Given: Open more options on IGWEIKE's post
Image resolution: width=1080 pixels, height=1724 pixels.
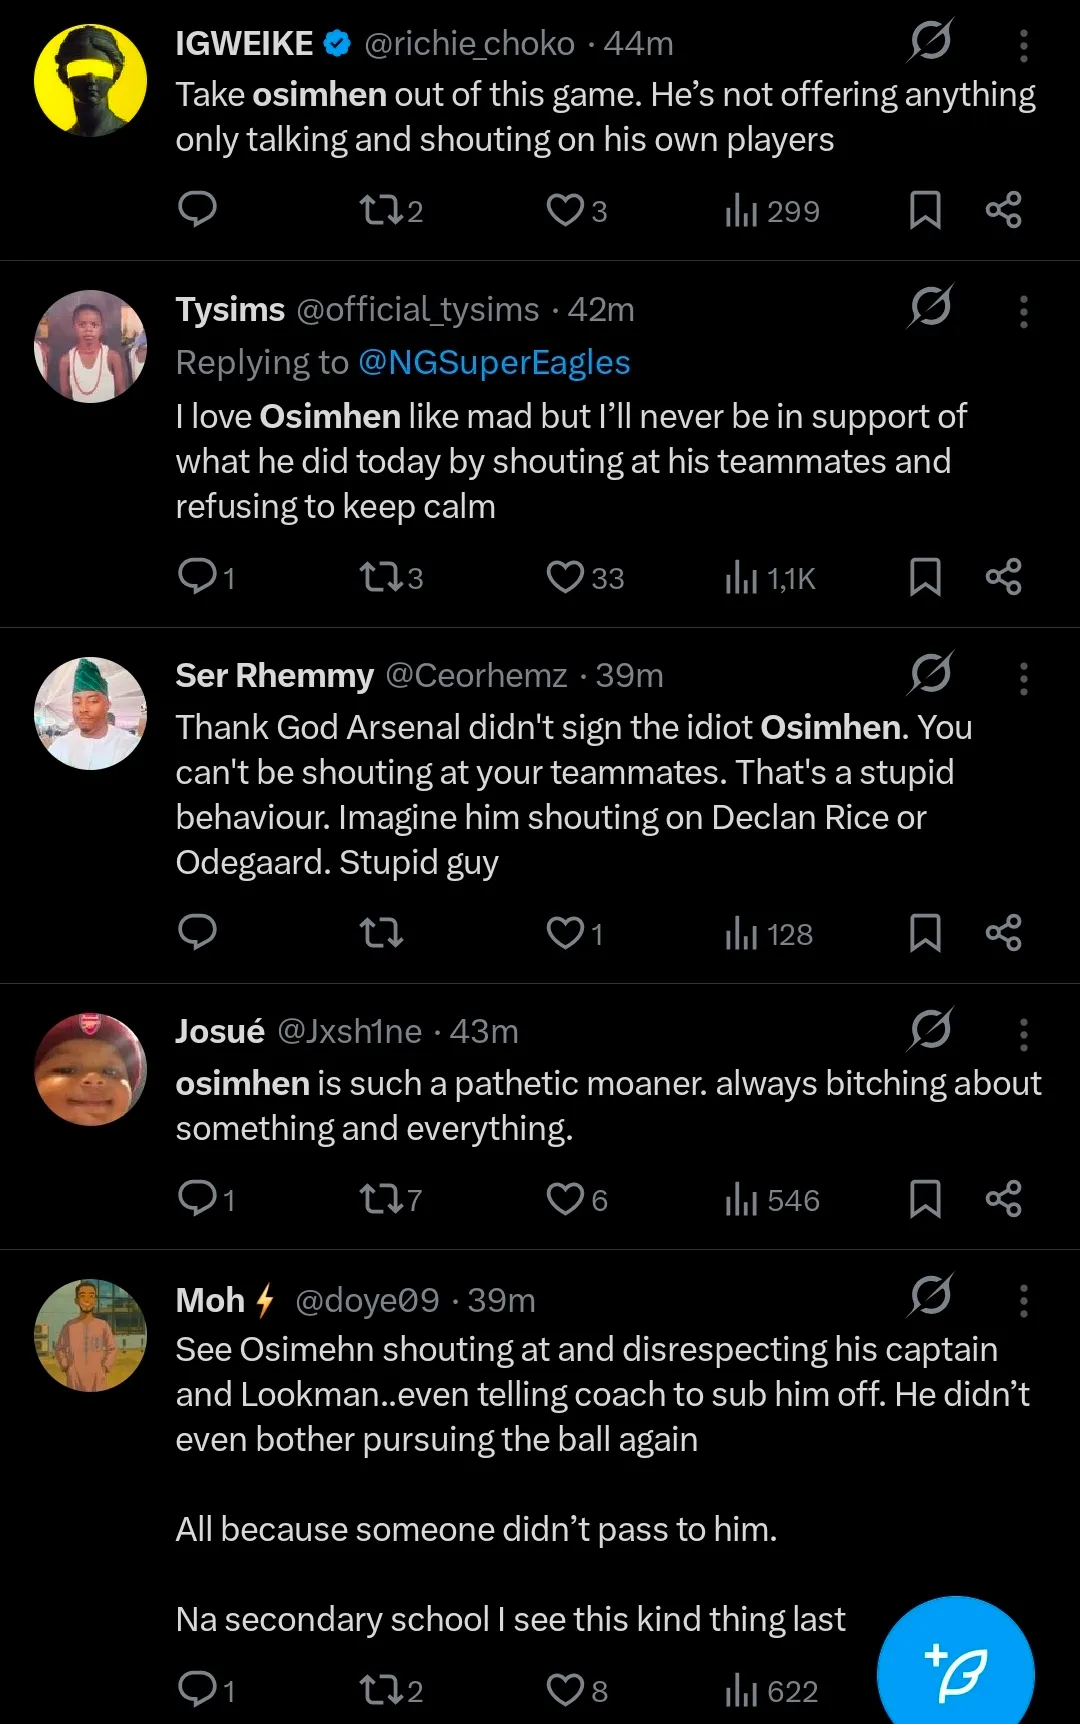Looking at the screenshot, I should pyautogui.click(x=1023, y=45).
